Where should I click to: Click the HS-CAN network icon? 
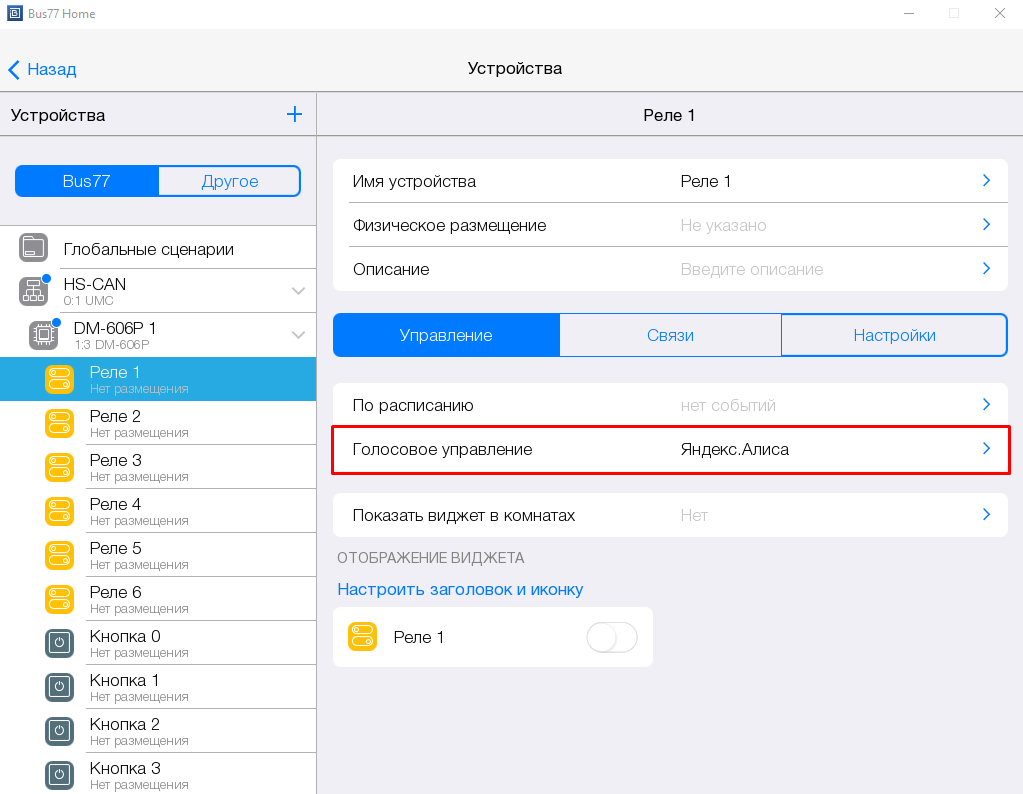(33, 291)
